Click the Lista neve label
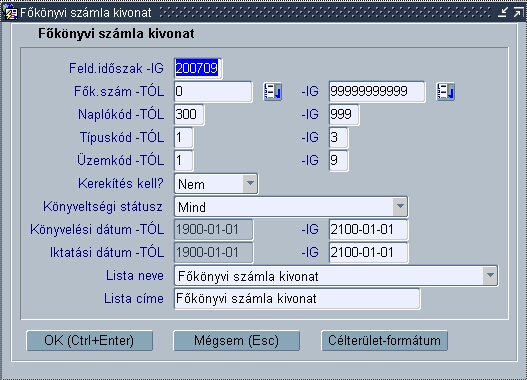This screenshot has width=527, height=380. (135, 276)
